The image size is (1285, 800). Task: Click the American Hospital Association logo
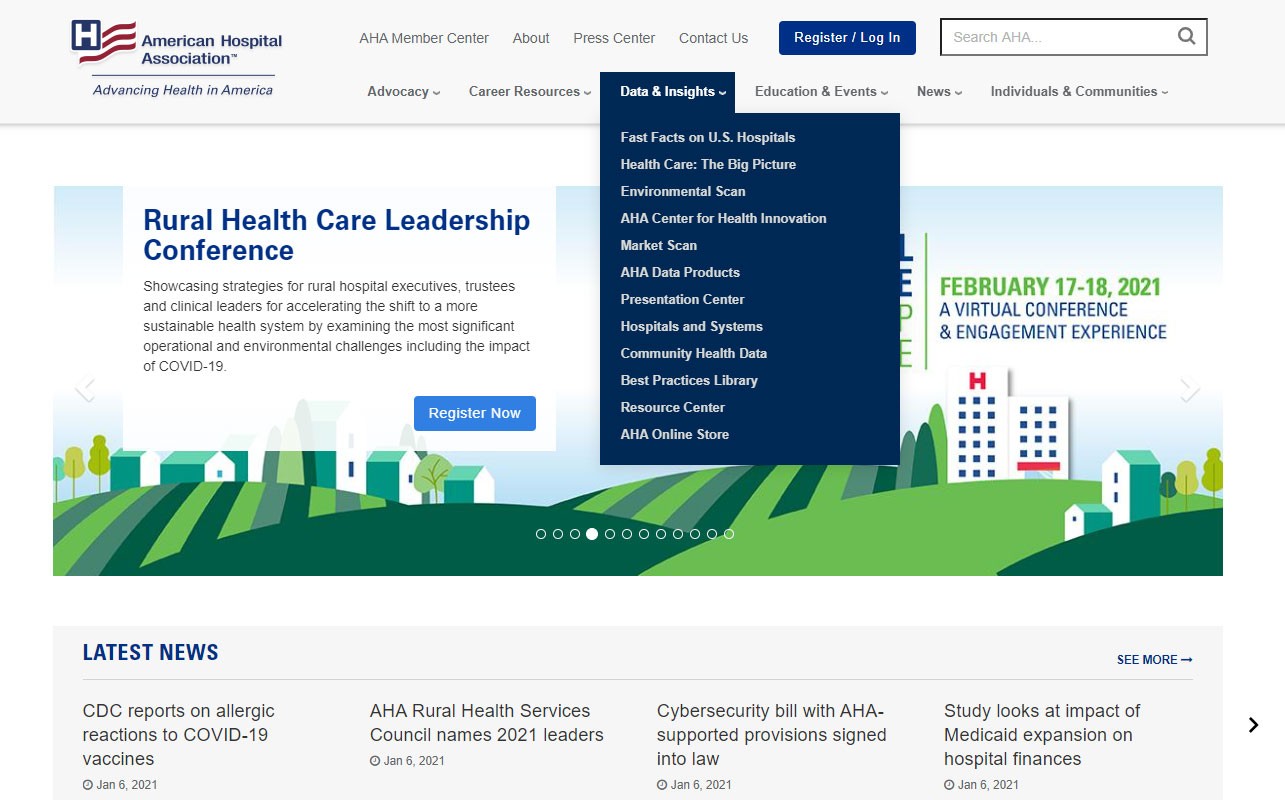click(x=177, y=58)
